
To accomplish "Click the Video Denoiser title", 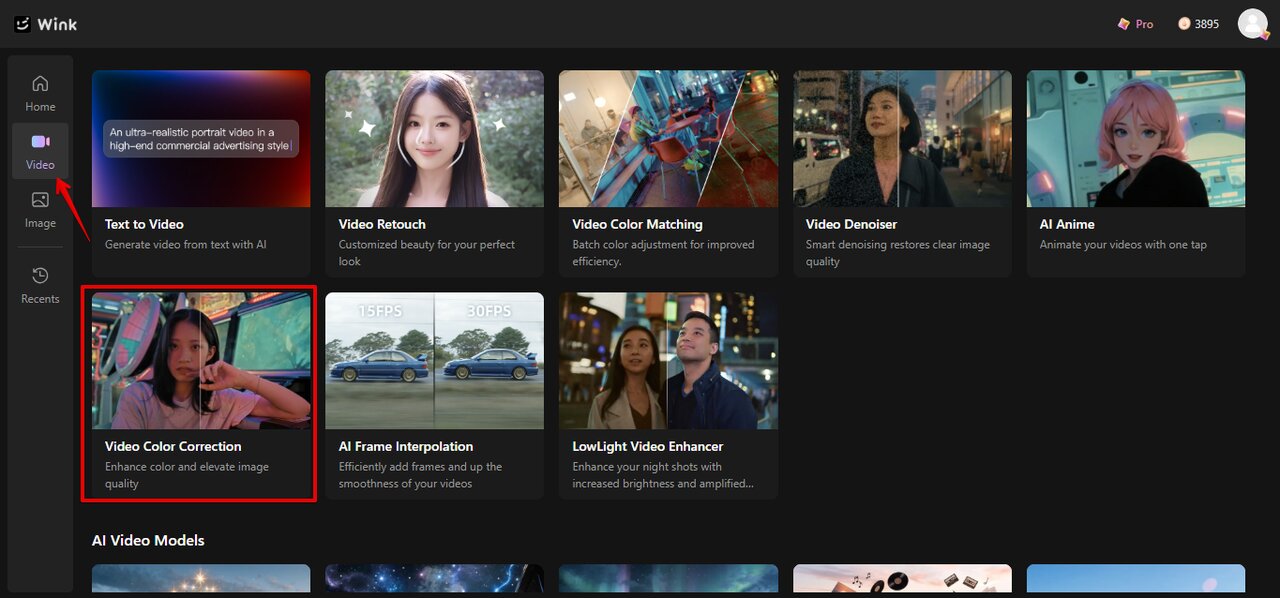I will (x=851, y=224).
